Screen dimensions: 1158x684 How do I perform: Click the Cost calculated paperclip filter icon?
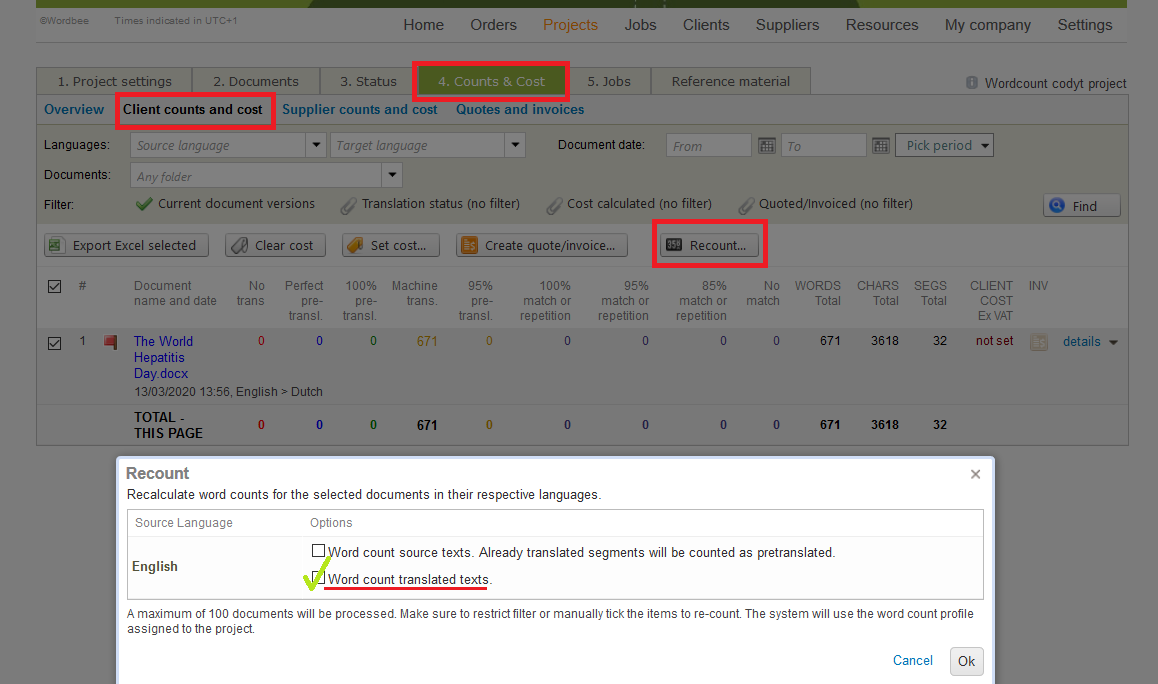click(x=554, y=205)
